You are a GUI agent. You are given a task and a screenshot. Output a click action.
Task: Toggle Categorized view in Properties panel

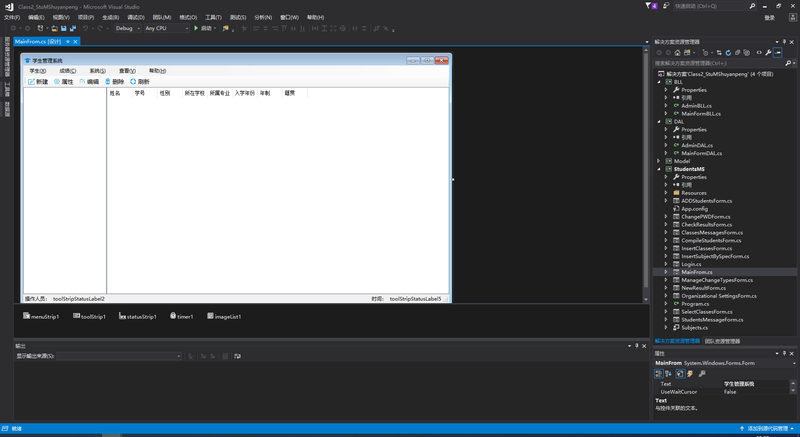(658, 374)
